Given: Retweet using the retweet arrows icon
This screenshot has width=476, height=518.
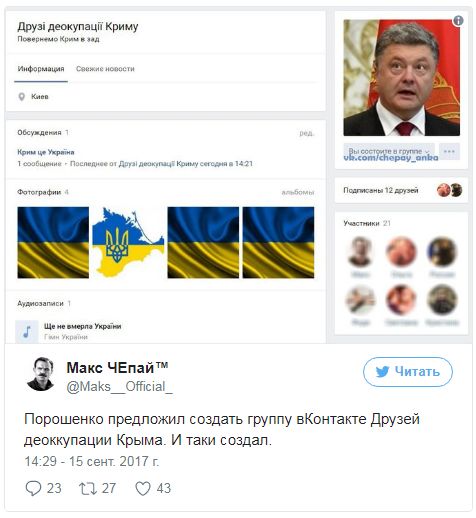Looking at the screenshot, I should point(88,488).
